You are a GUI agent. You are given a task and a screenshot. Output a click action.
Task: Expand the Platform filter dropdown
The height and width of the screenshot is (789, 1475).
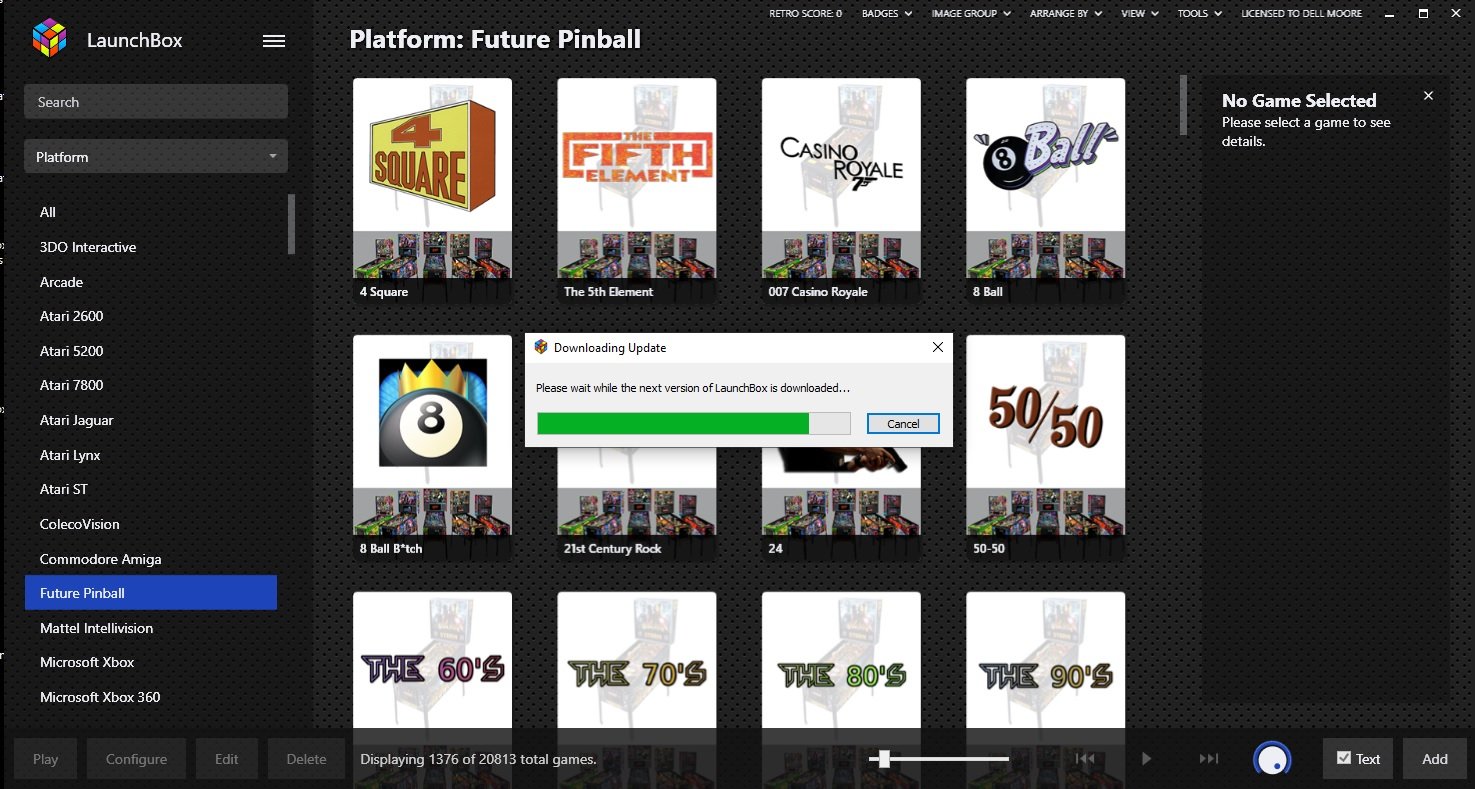[x=156, y=157]
